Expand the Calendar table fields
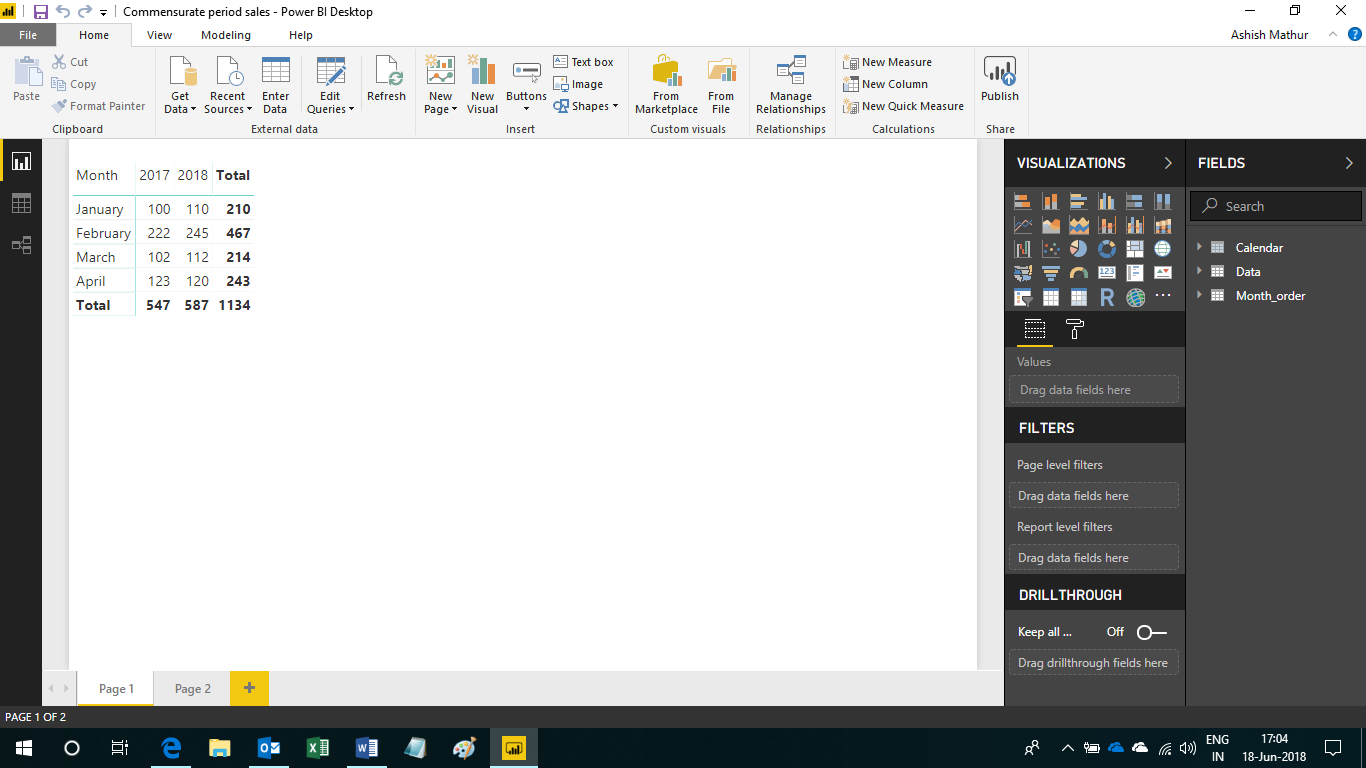This screenshot has width=1366, height=768. pyautogui.click(x=1199, y=247)
